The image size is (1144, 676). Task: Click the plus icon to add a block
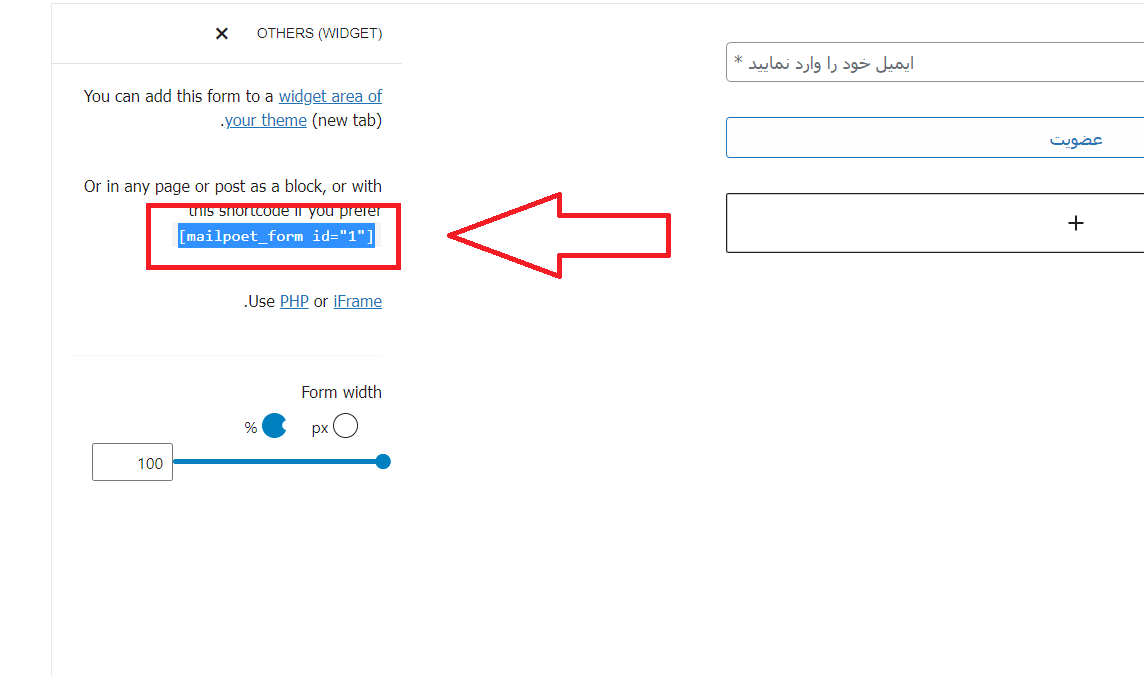[x=1075, y=223]
